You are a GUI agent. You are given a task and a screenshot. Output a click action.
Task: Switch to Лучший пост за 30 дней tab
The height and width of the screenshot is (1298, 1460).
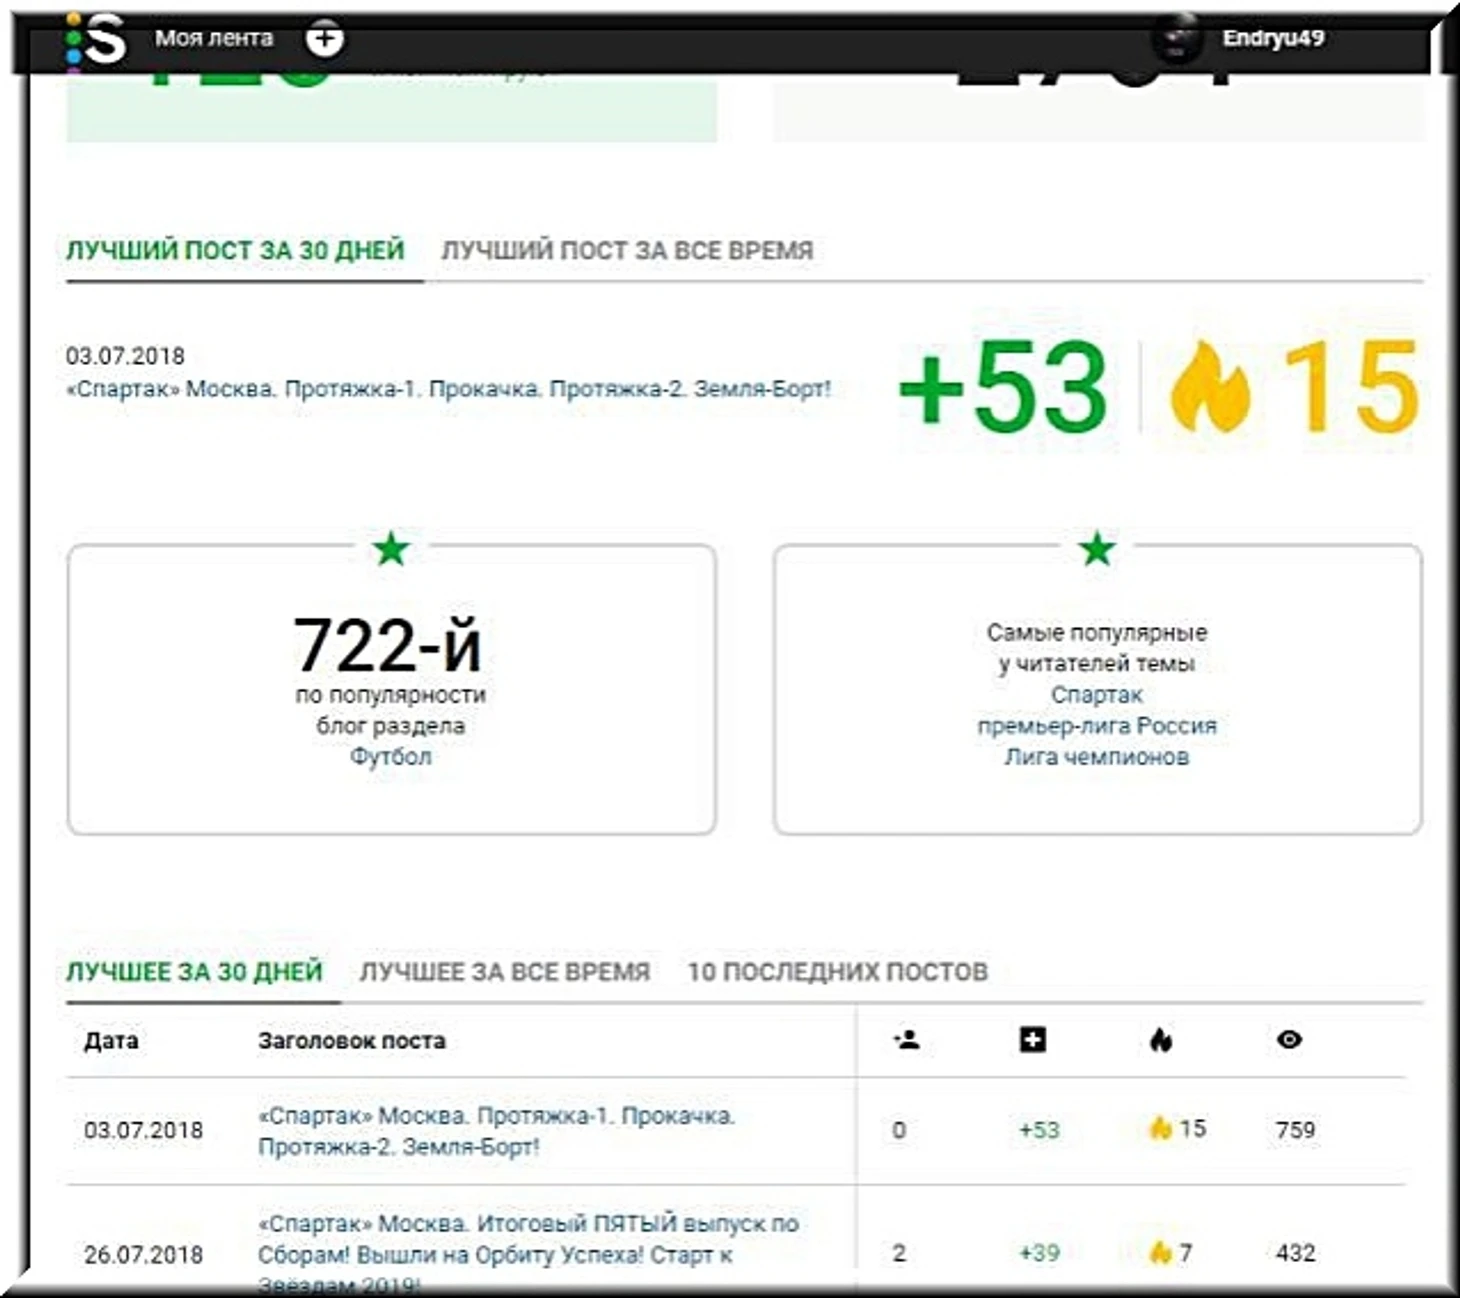point(235,250)
